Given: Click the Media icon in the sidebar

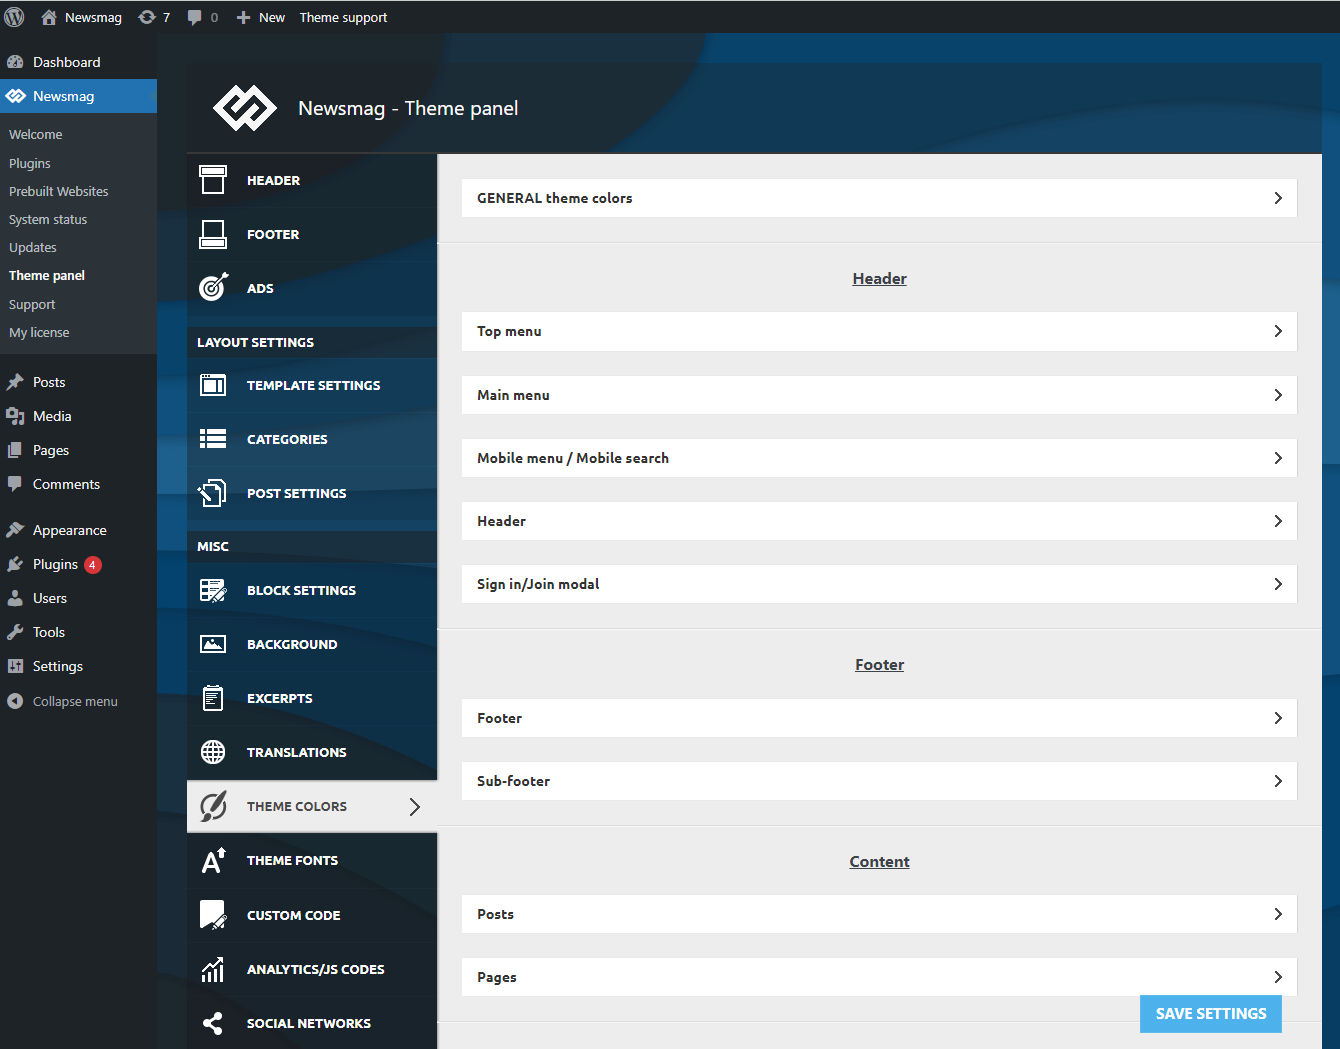Looking at the screenshot, I should click(x=15, y=416).
